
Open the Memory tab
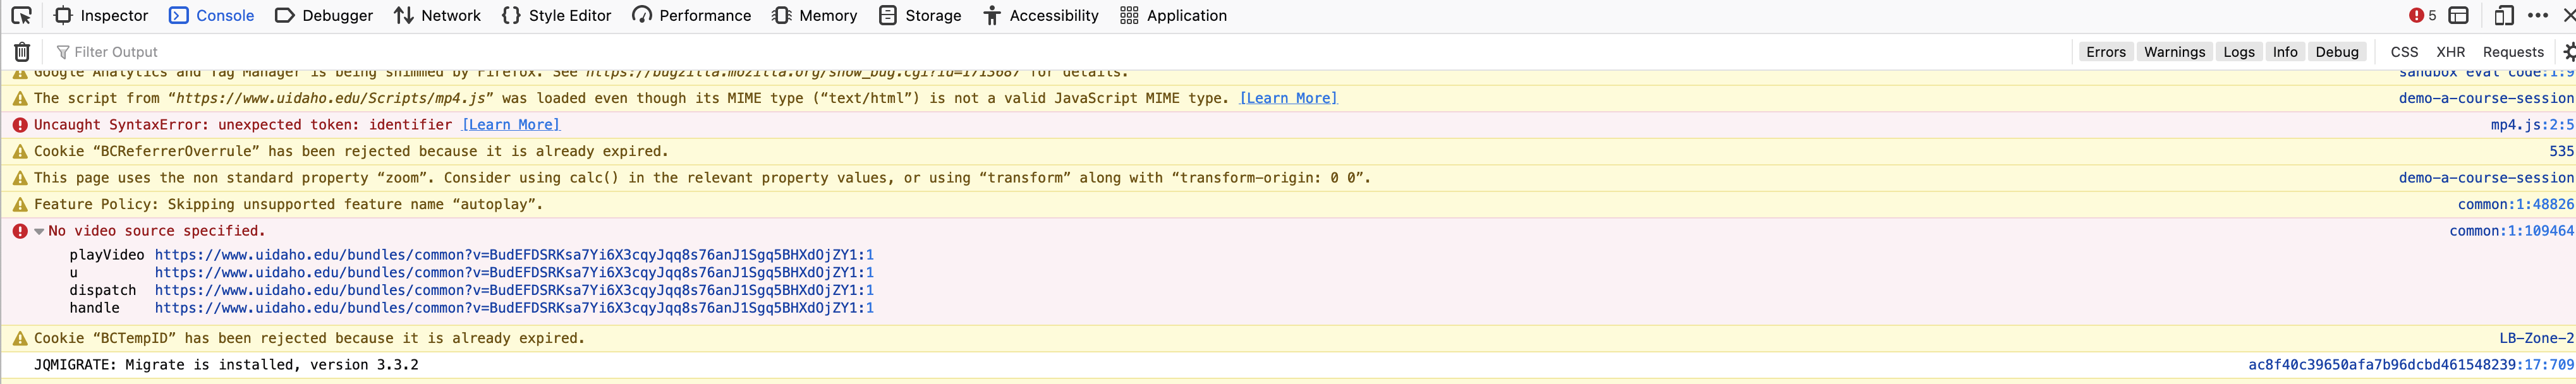815,15
